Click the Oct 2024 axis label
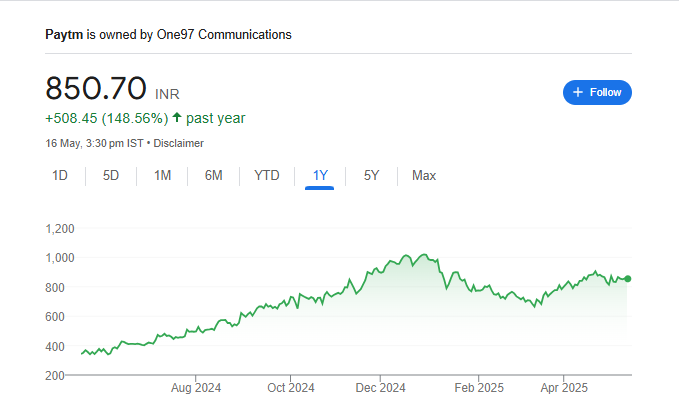679x411 pixels. (x=291, y=388)
